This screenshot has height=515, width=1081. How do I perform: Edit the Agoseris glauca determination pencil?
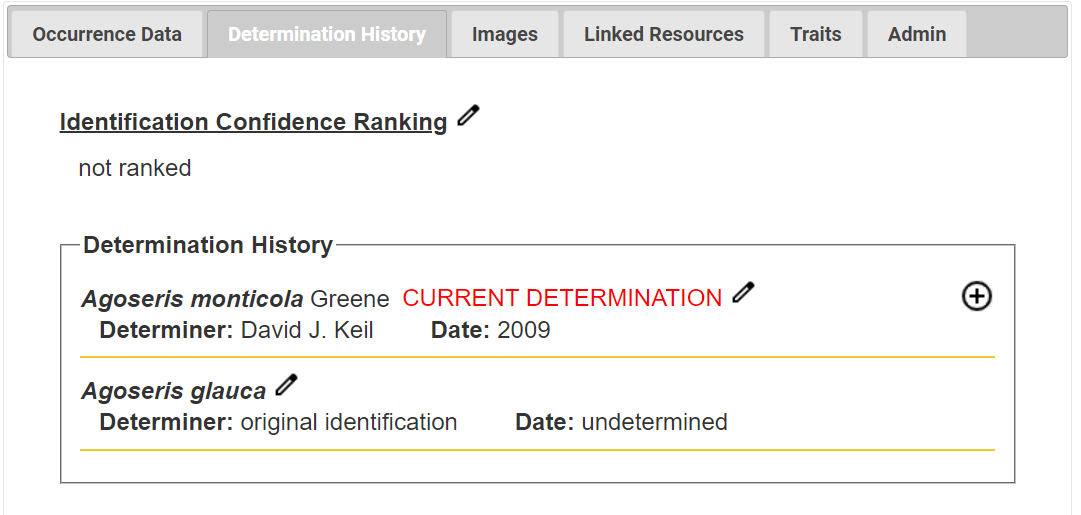click(x=286, y=385)
